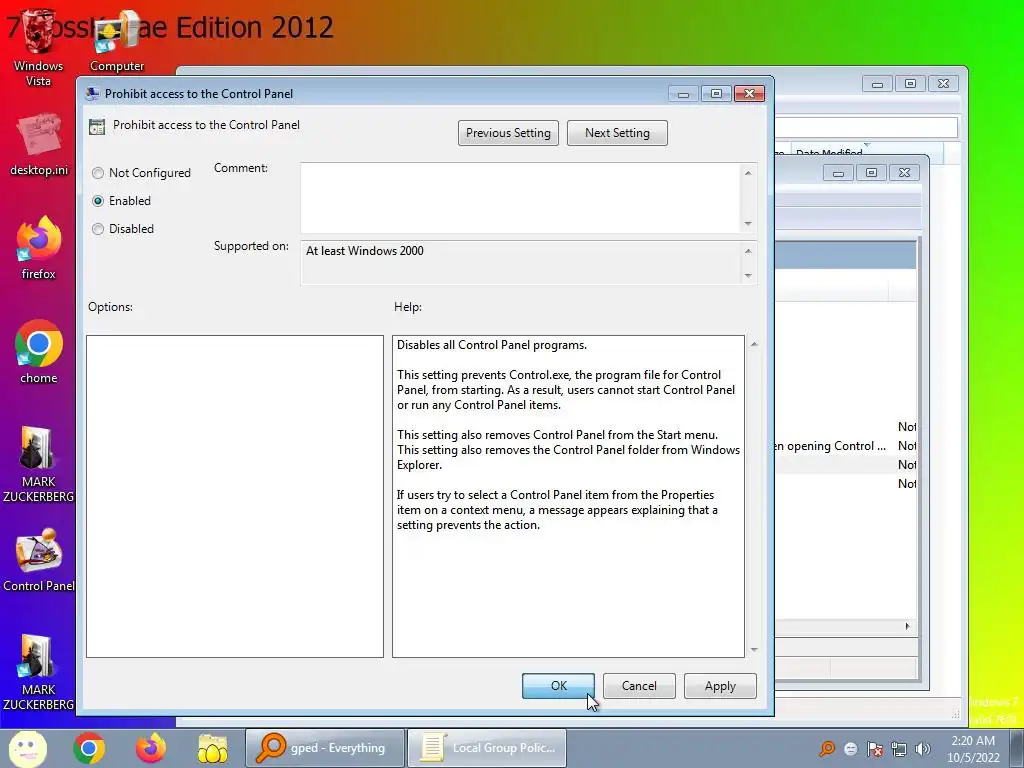
Task: Switch to Local Group Policy taskbar window
Action: (487, 748)
